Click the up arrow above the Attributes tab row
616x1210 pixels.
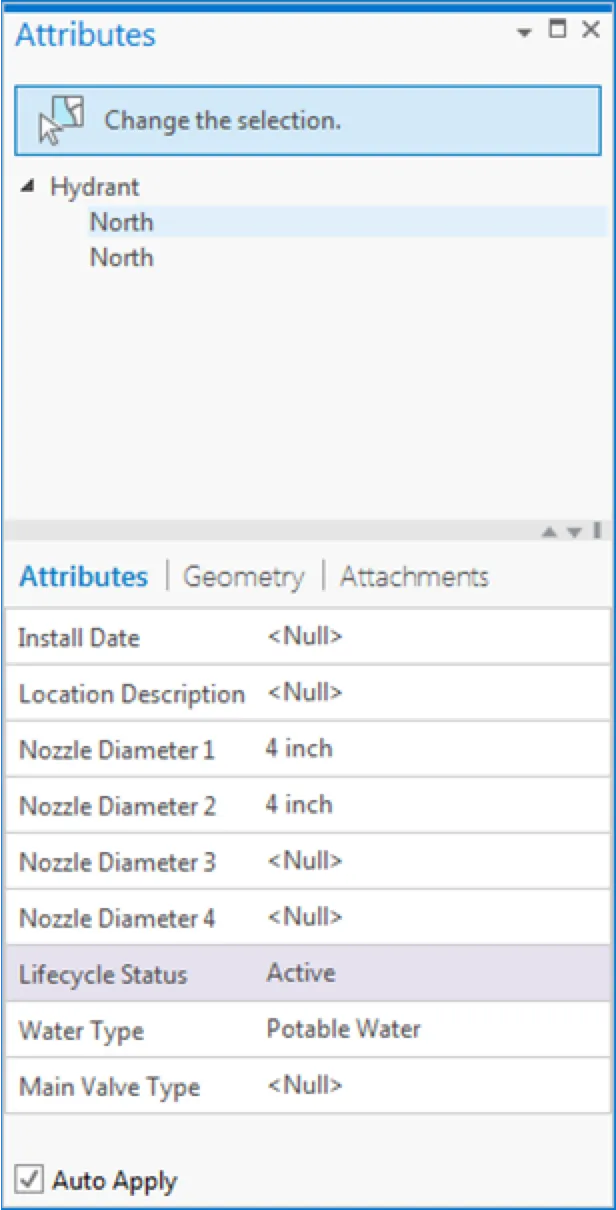[549, 531]
